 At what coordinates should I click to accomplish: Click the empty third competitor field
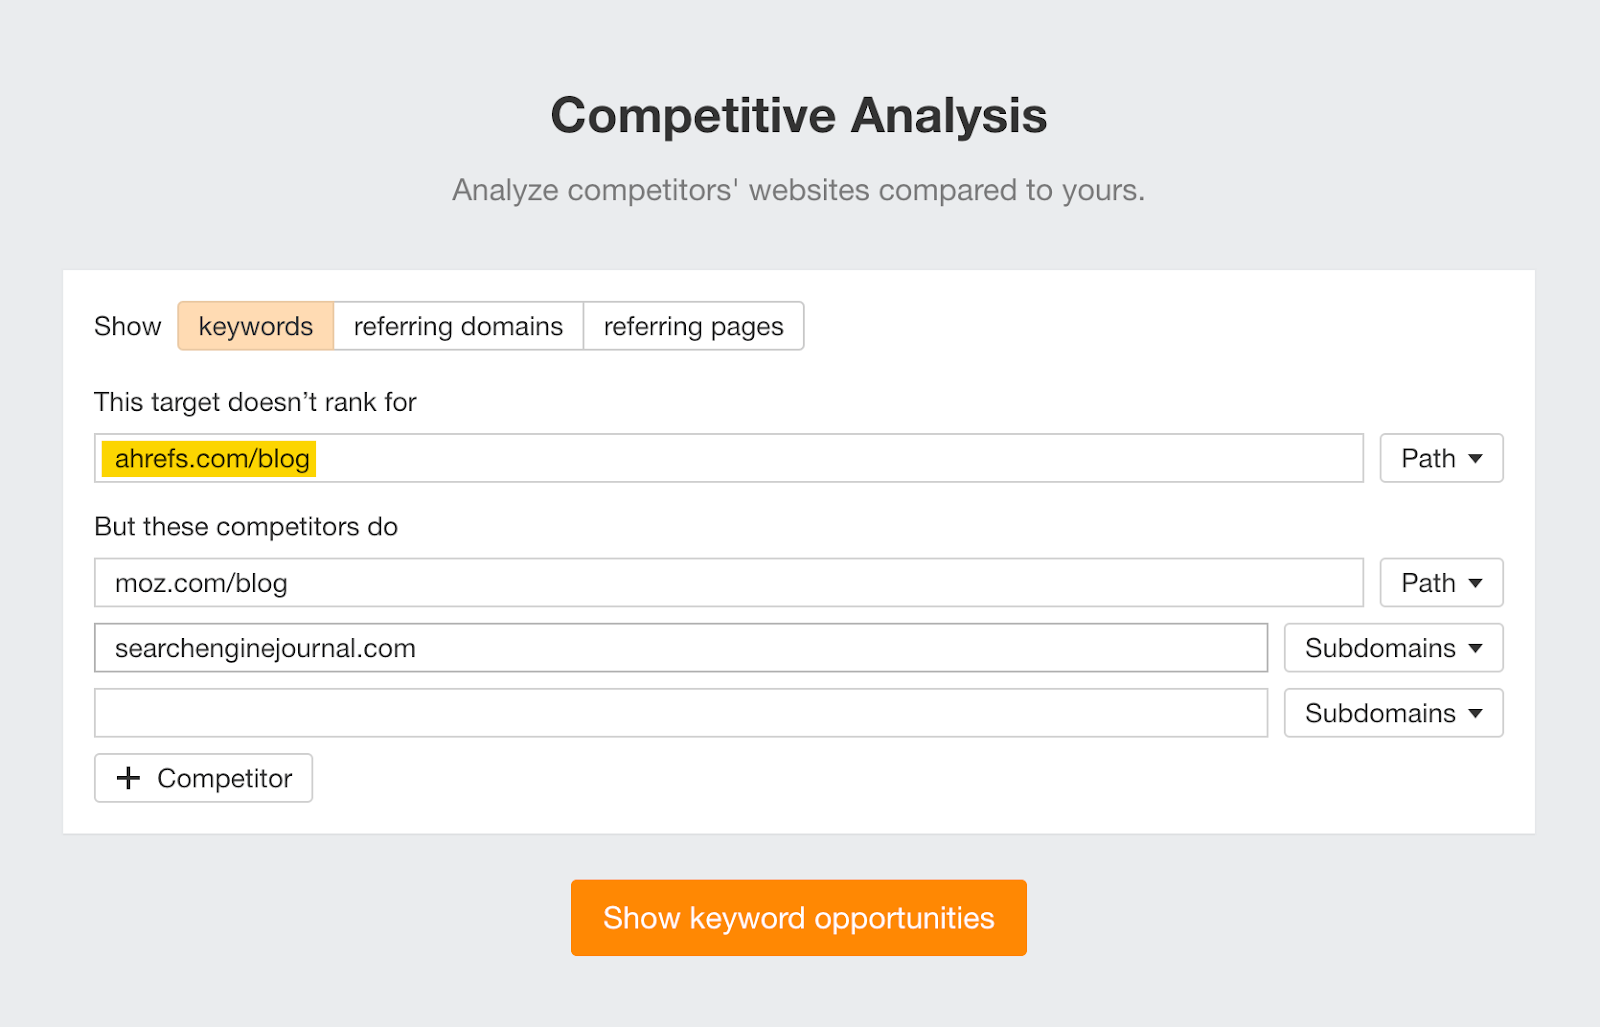[x=680, y=713]
